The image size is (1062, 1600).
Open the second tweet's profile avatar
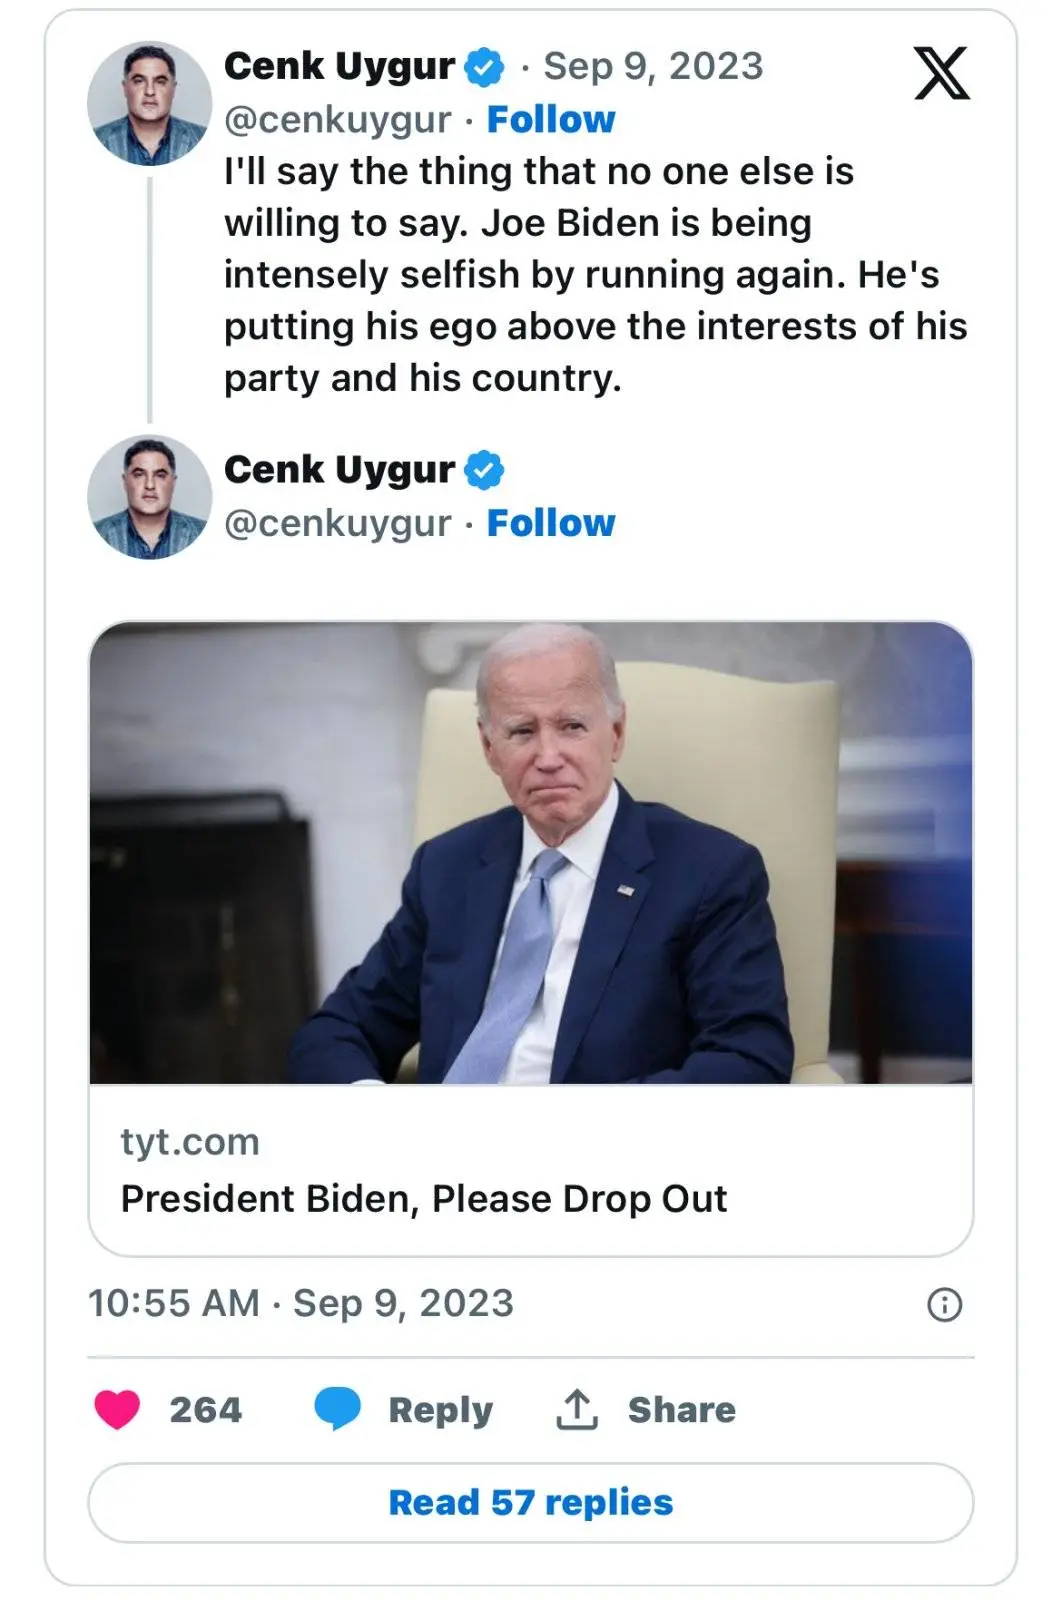coord(150,497)
